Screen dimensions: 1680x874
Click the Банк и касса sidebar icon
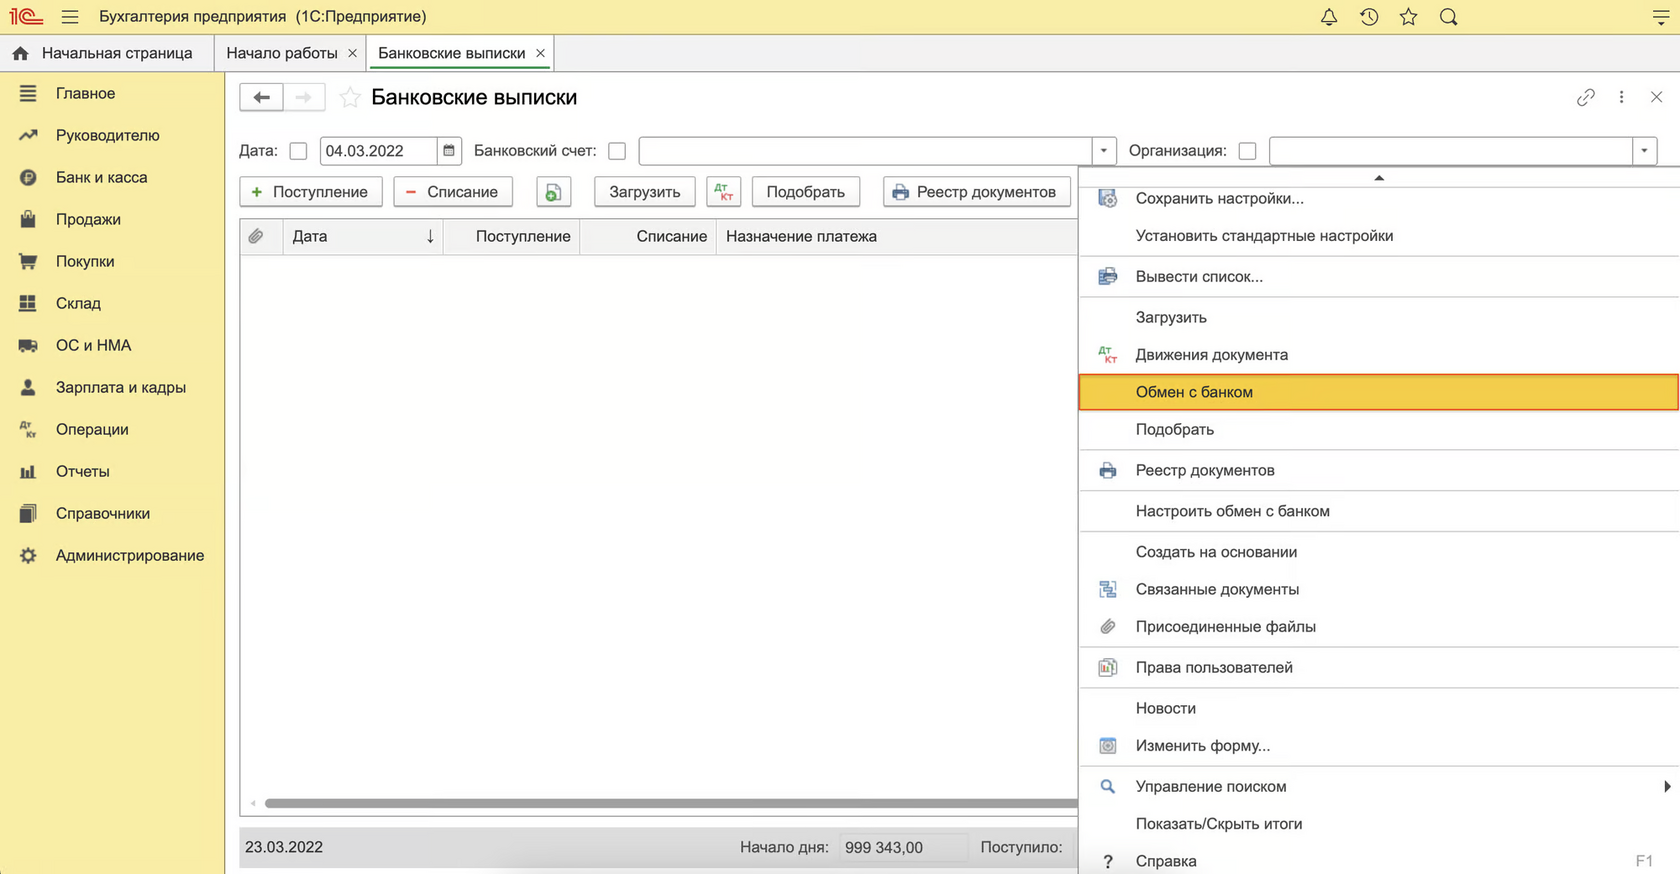[28, 177]
